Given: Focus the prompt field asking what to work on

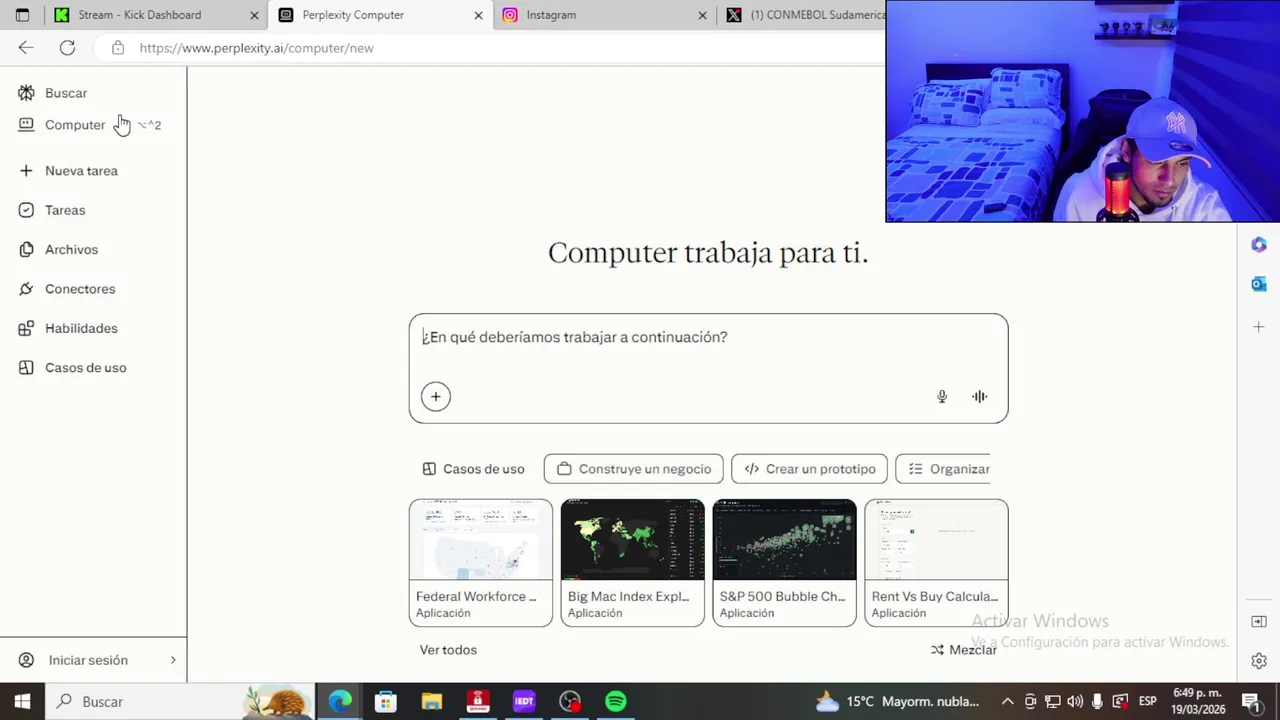Looking at the screenshot, I should click(708, 338).
